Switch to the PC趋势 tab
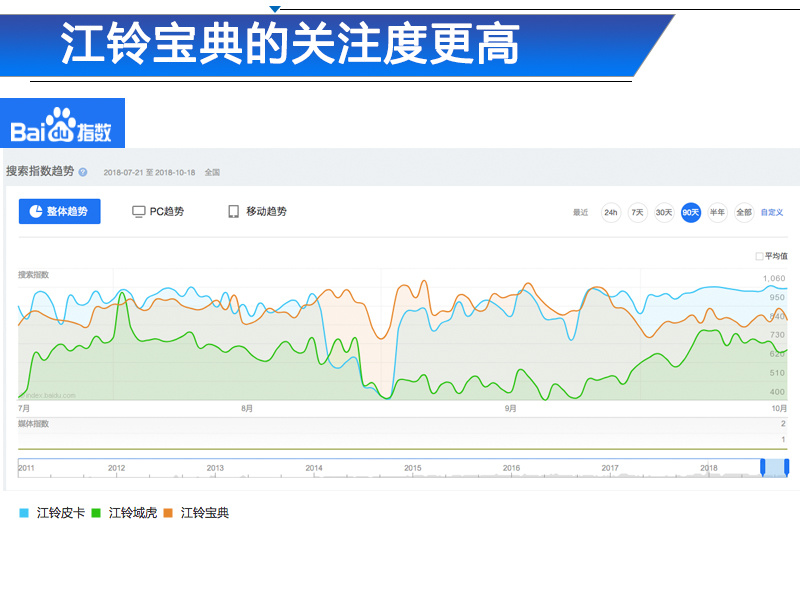800x600 pixels. tap(158, 211)
